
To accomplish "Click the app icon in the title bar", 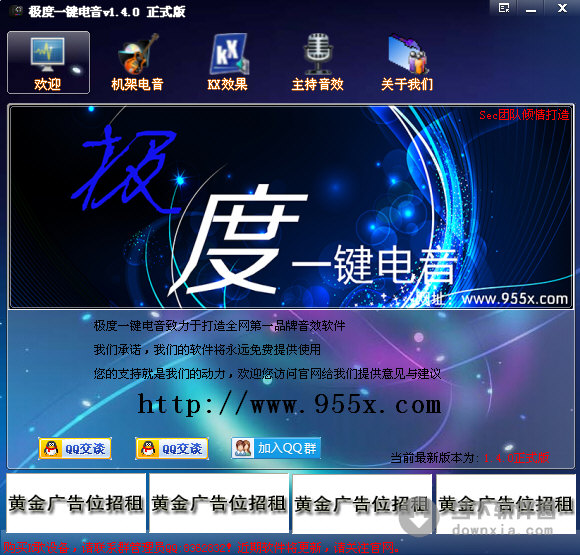I will pyautogui.click(x=16, y=11).
